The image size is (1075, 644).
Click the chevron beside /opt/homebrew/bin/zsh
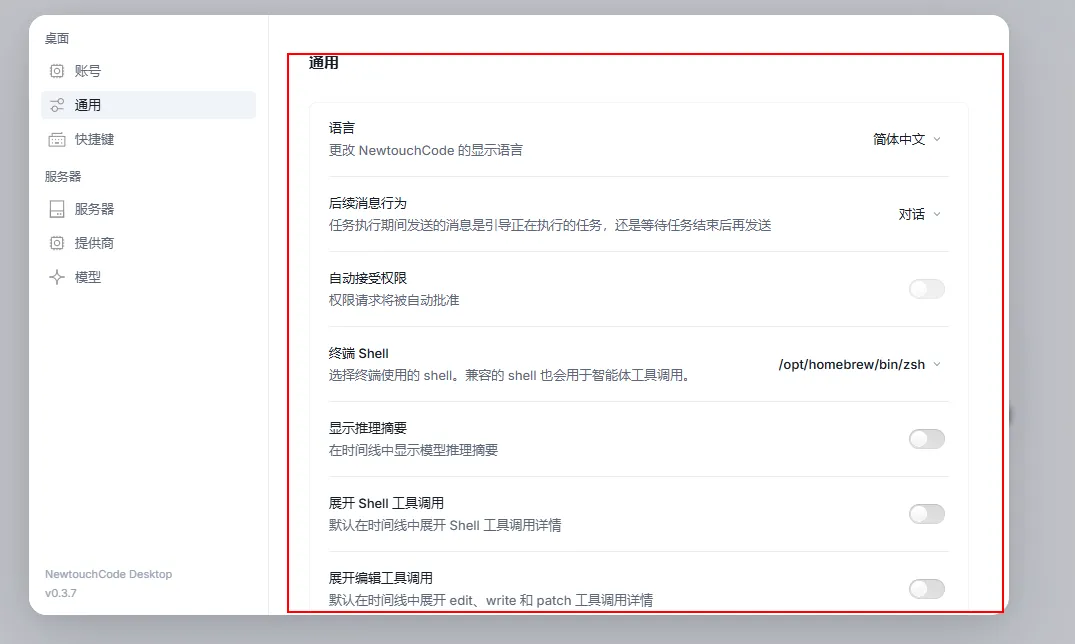coord(937,364)
